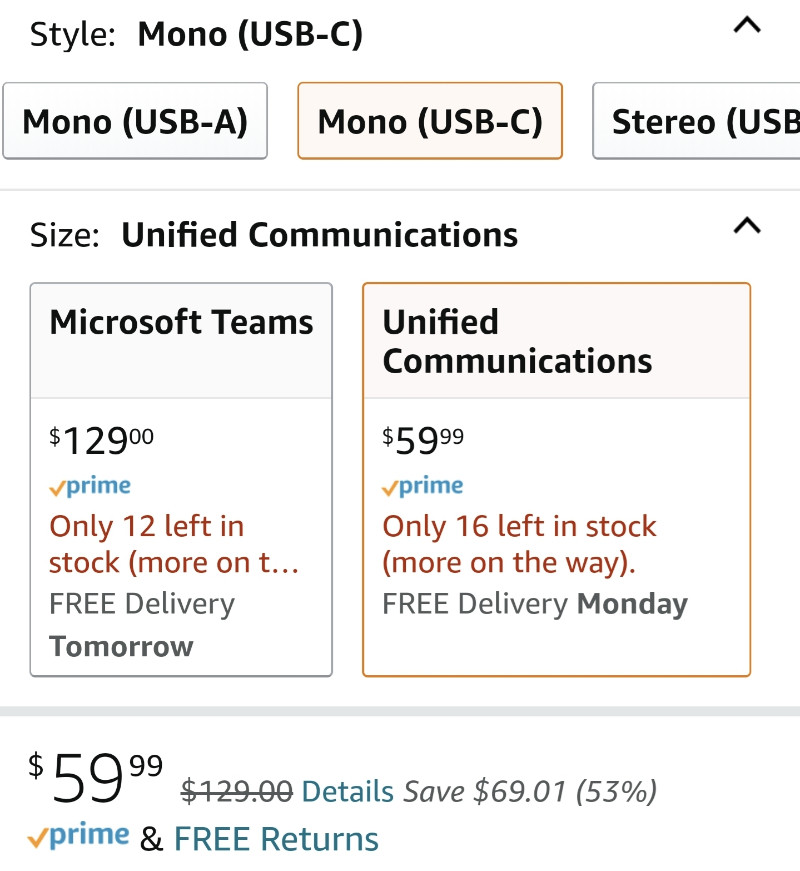Choose the Stereo (USB) style option
Viewport: 800px width, 871px height.
pyautogui.click(x=697, y=121)
